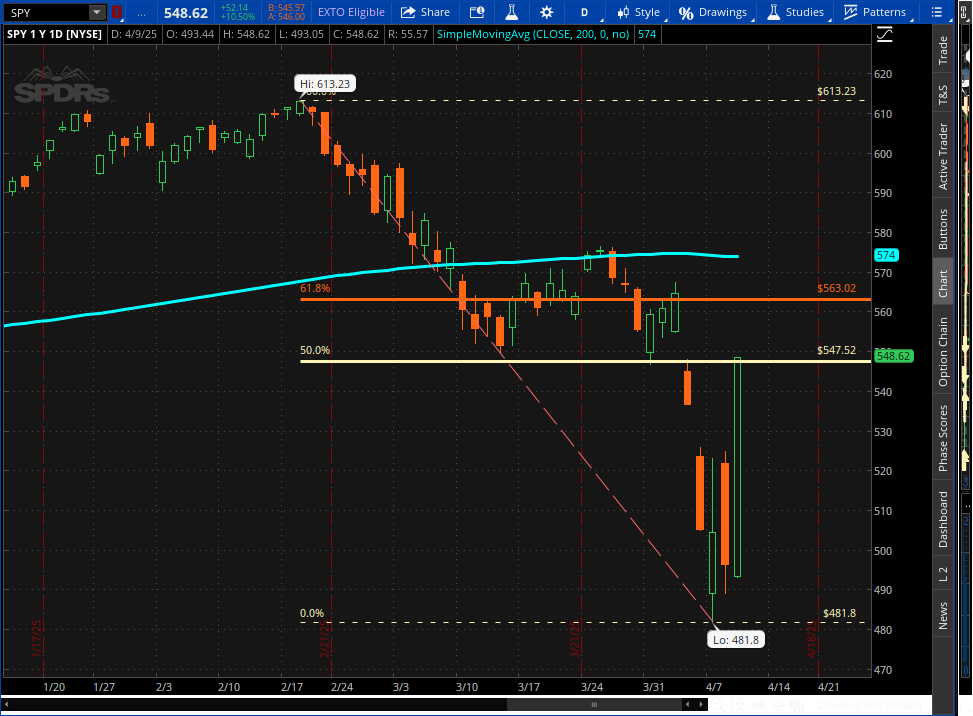Open the ellipsis symbol actions button
This screenshot has height=716, width=973.
(x=141, y=12)
